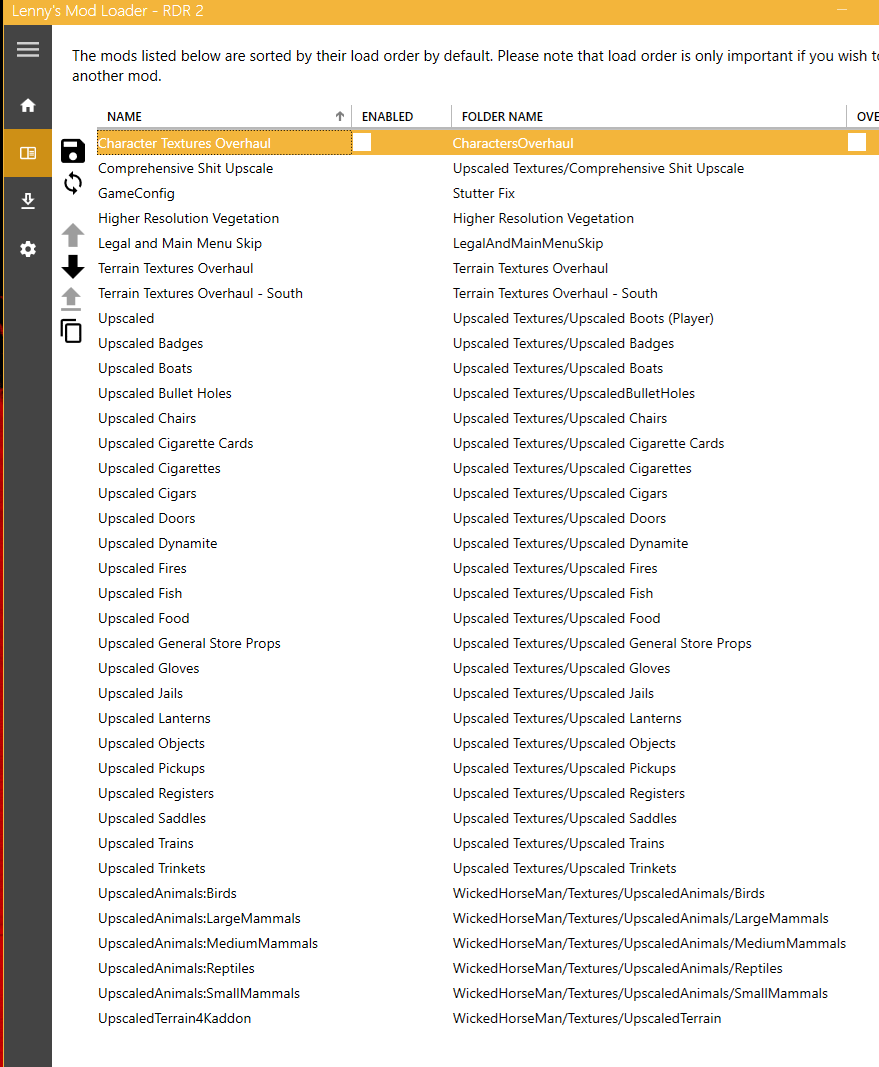Move selected mod down with black arrow
The image size is (879, 1067).
73,266
